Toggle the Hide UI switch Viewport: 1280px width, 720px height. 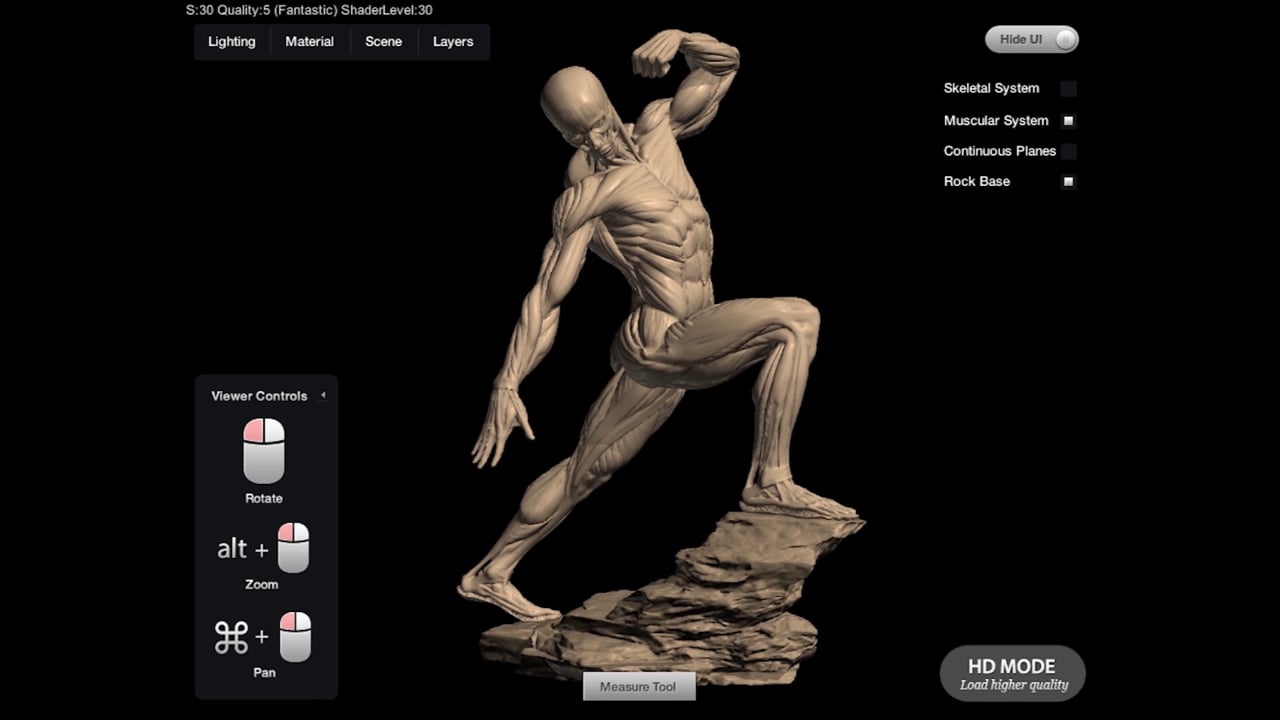click(x=1032, y=39)
